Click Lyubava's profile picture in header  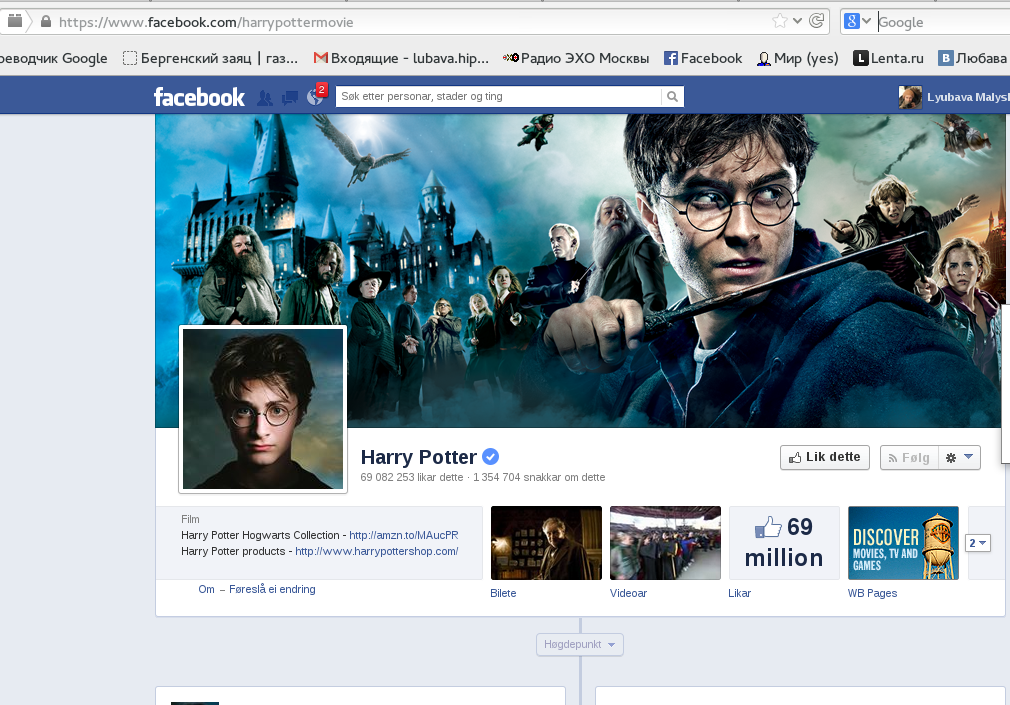coord(910,97)
